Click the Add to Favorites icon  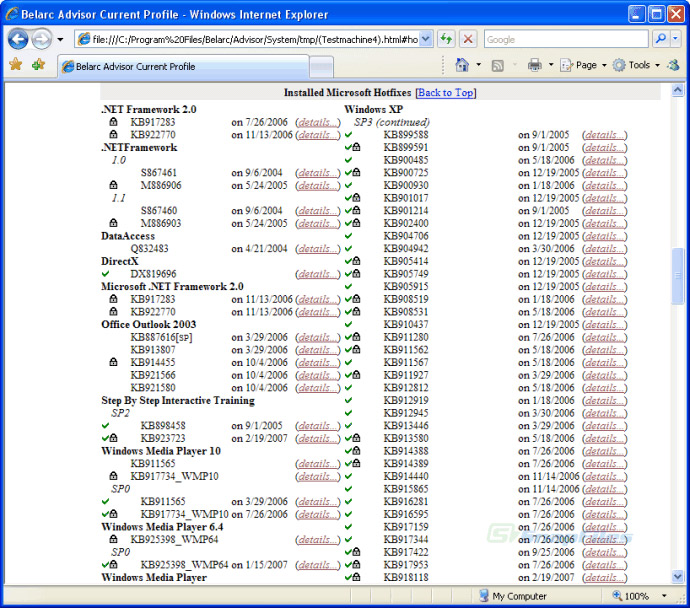tap(39, 65)
